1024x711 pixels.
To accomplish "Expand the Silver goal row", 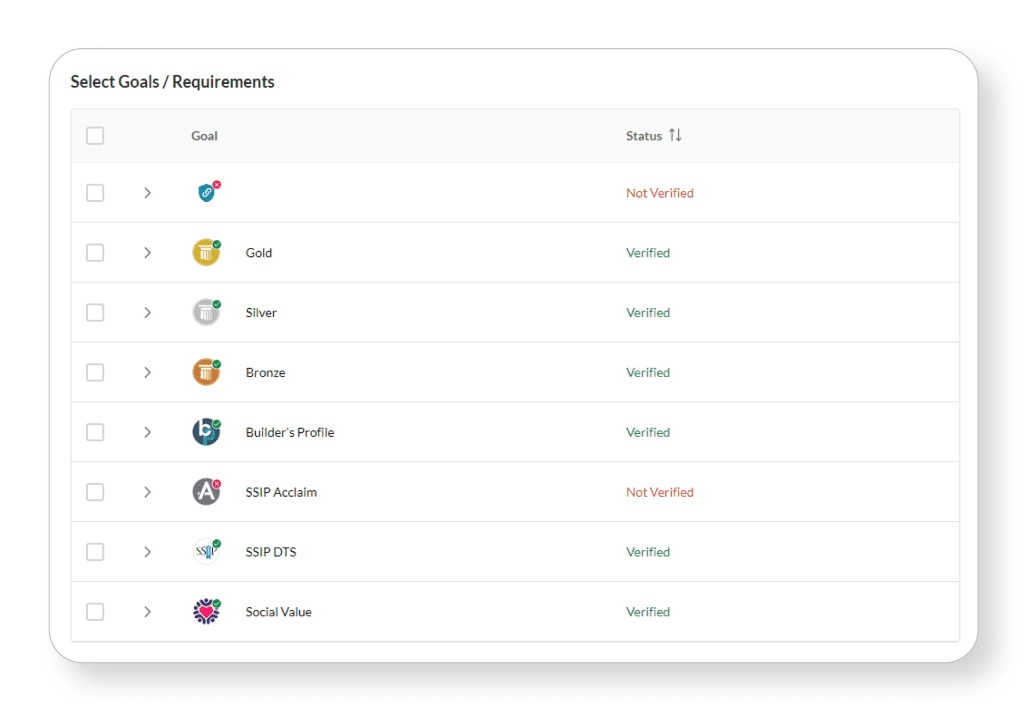I will (x=147, y=313).
